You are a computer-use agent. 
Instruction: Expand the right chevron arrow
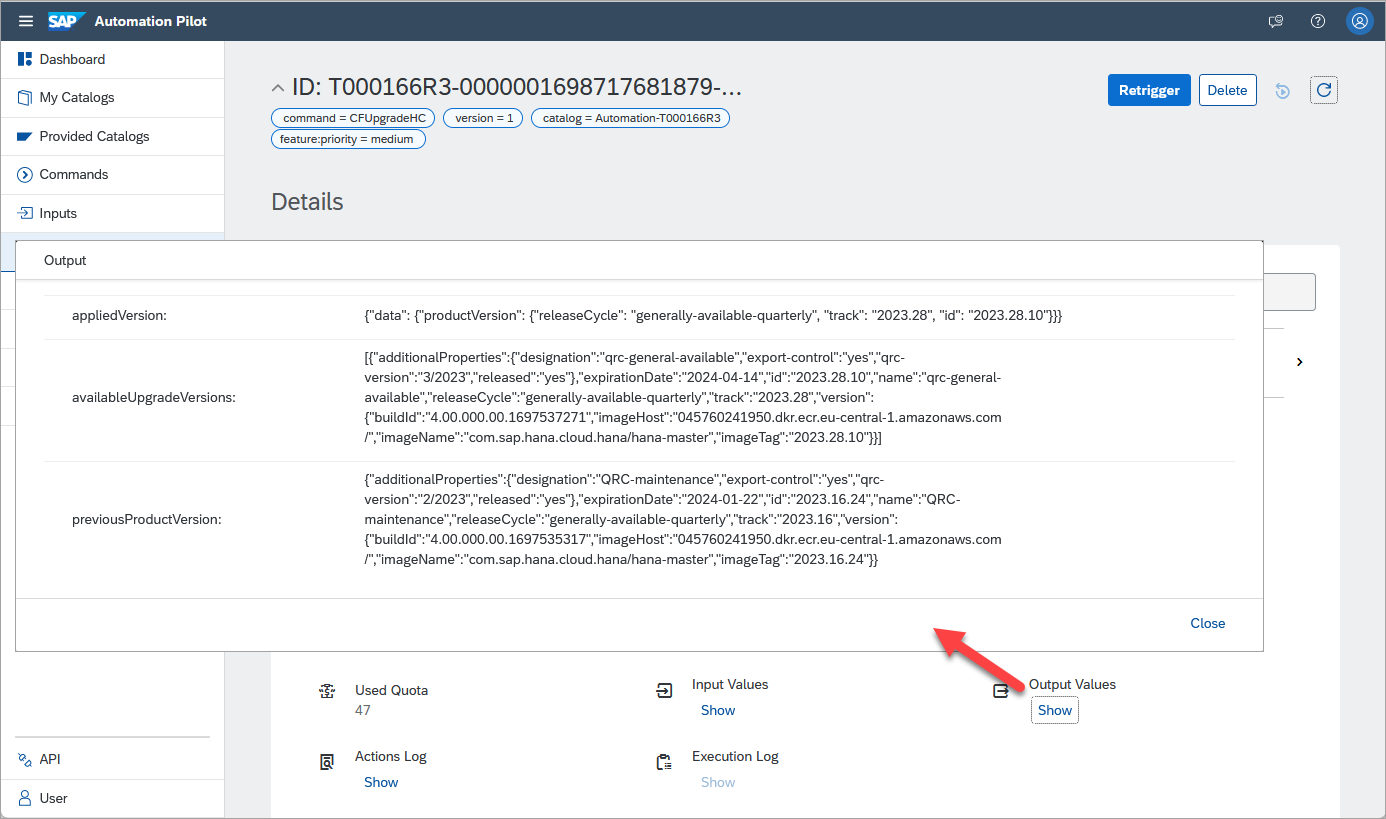point(1299,362)
